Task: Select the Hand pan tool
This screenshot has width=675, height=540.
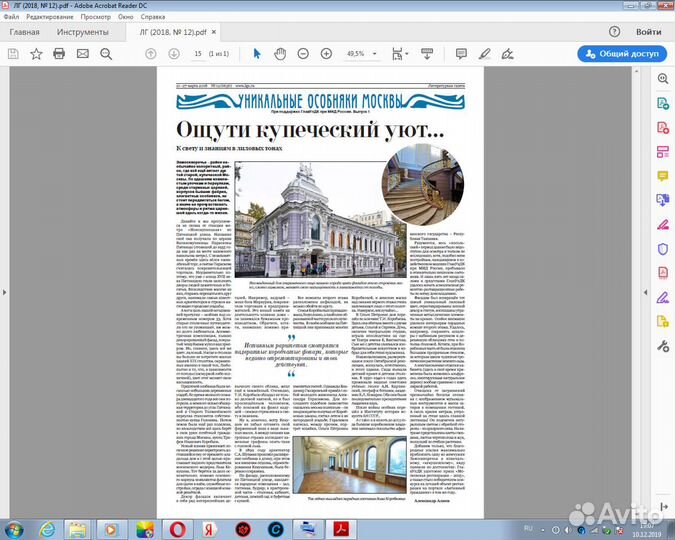Action: [281, 53]
